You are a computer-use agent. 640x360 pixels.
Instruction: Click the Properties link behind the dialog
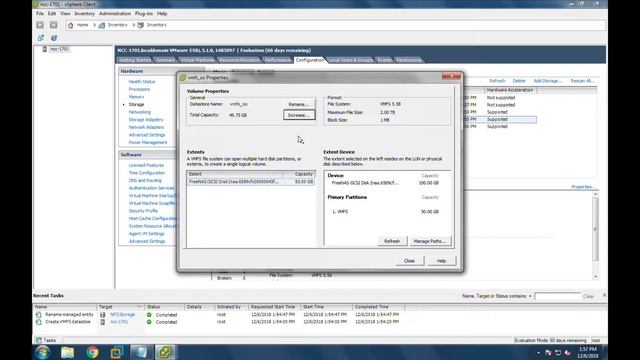583,187
